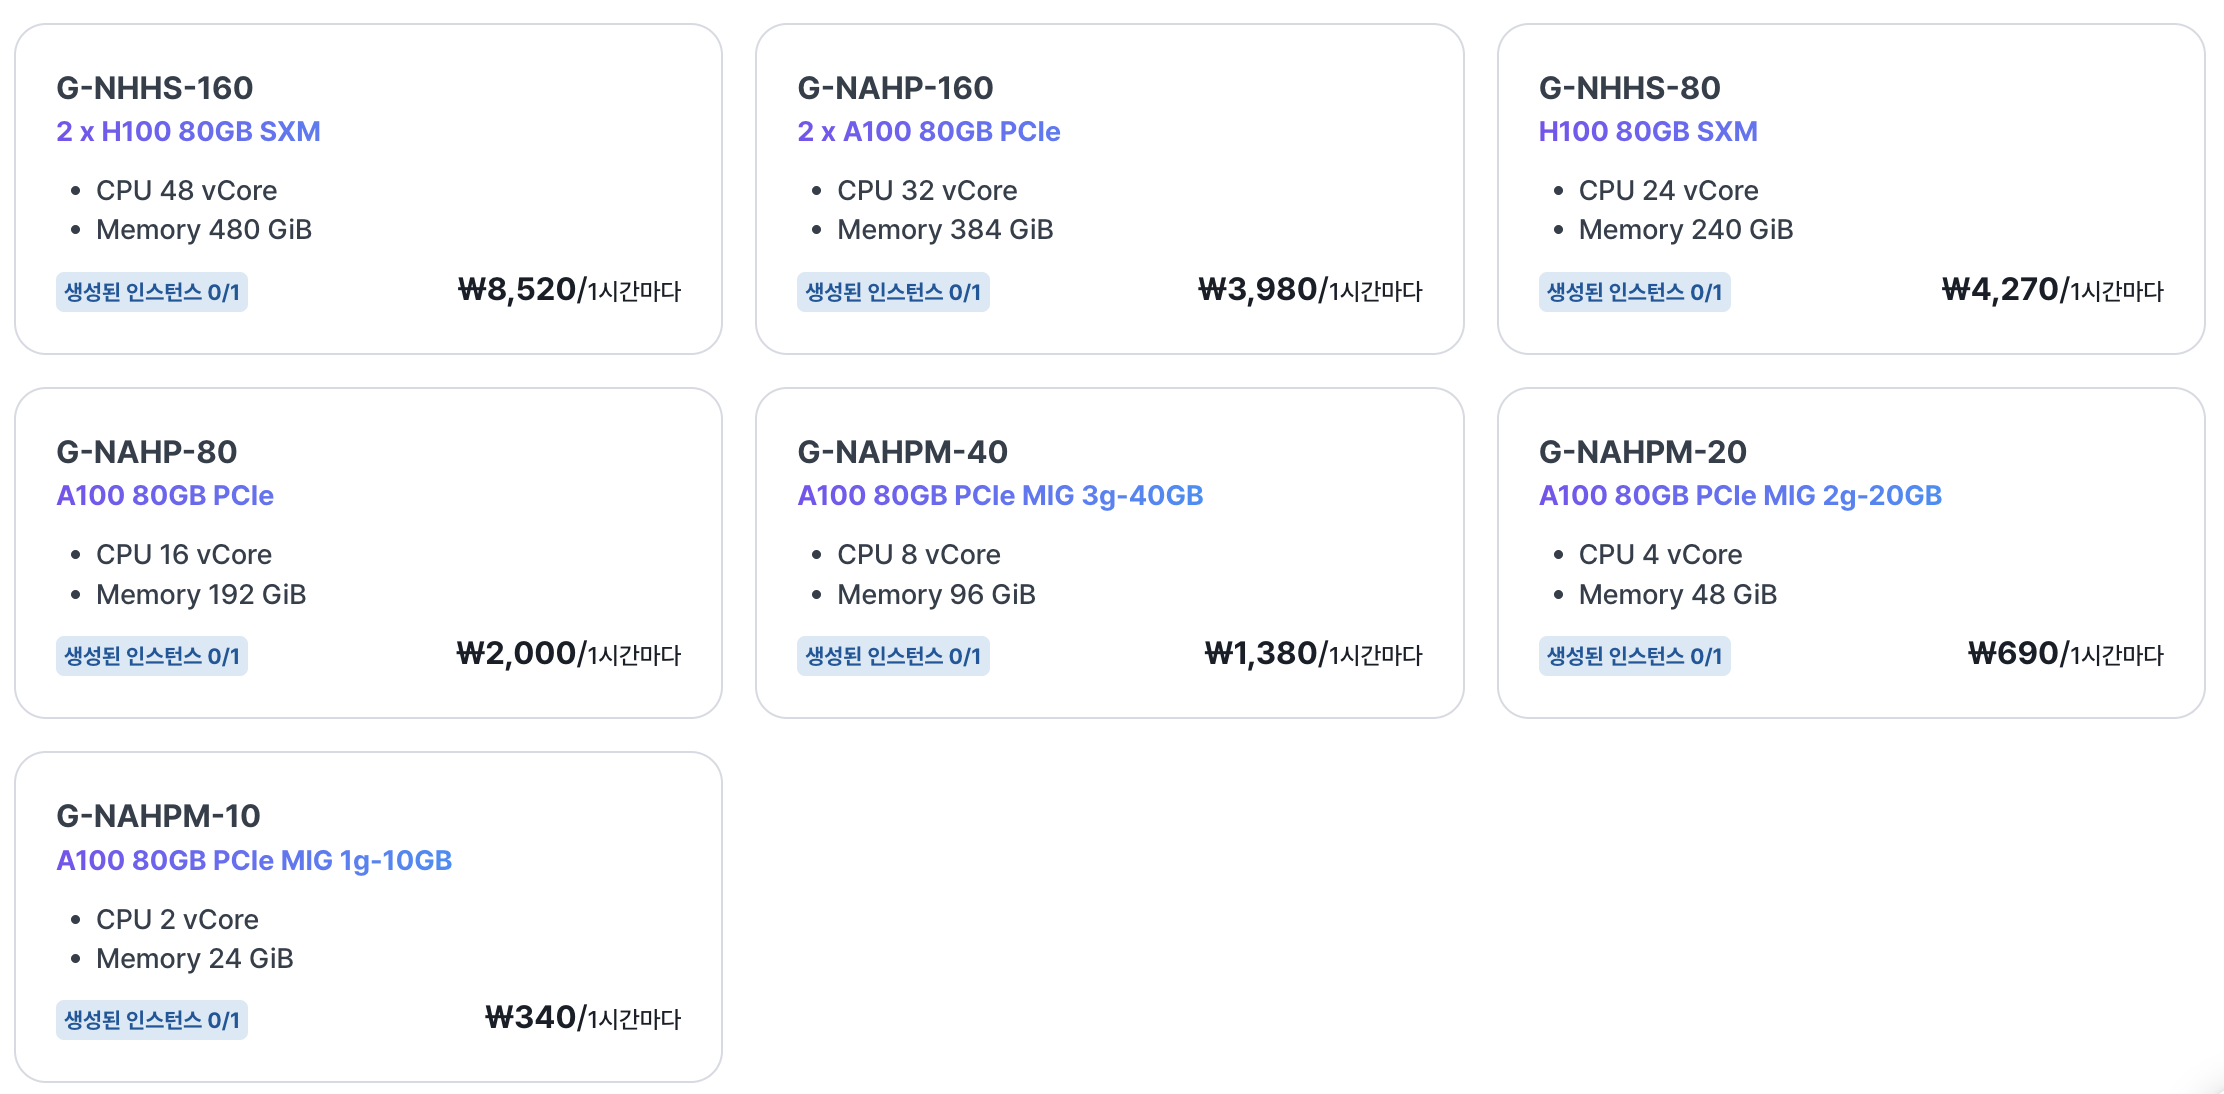Click the H100 80GB SXM link

tap(1647, 131)
